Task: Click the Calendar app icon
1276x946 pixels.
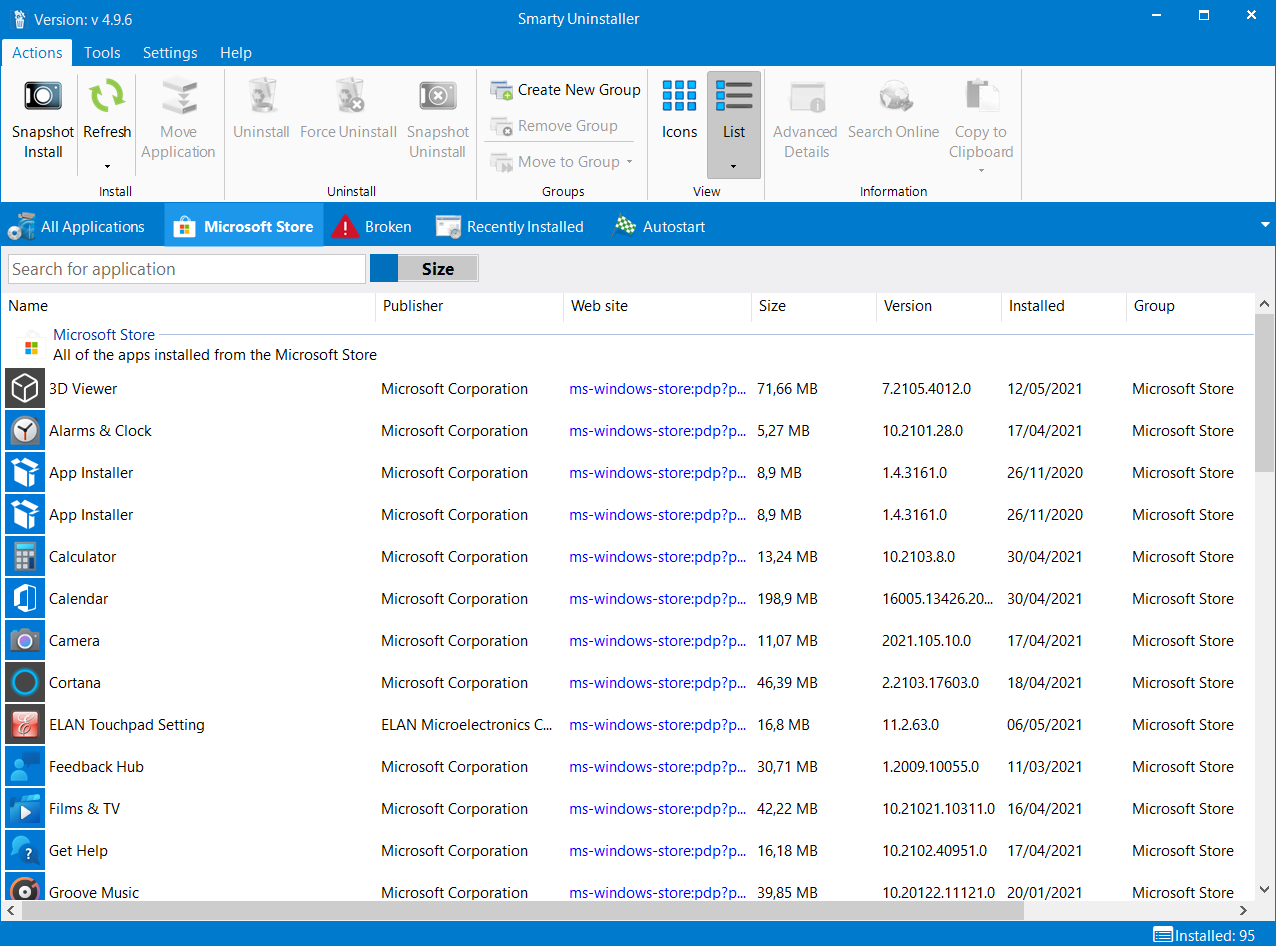Action: (25, 598)
